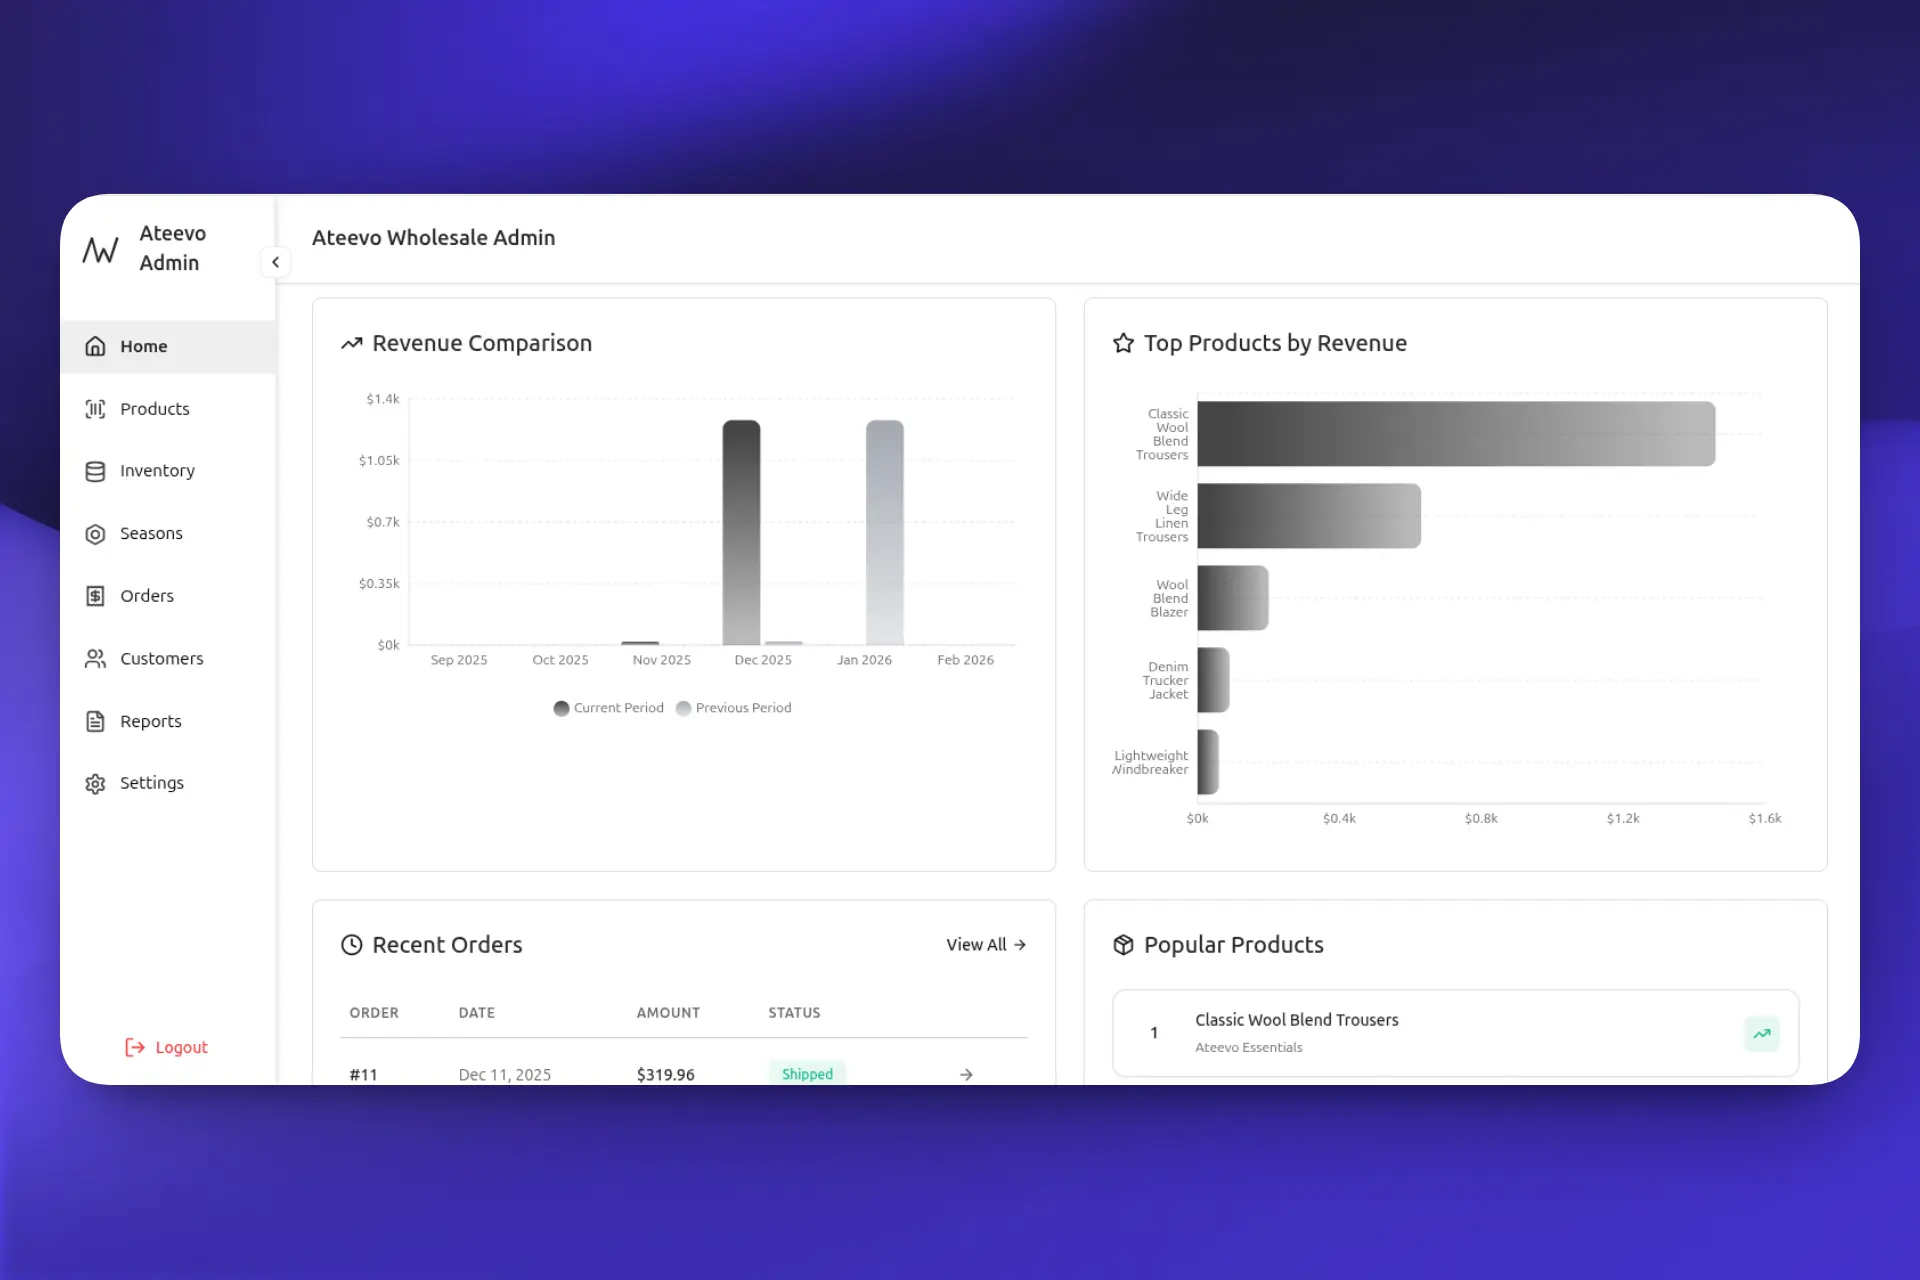The image size is (1920, 1280).
Task: Click the Orders receipt icon
Action: (95, 596)
